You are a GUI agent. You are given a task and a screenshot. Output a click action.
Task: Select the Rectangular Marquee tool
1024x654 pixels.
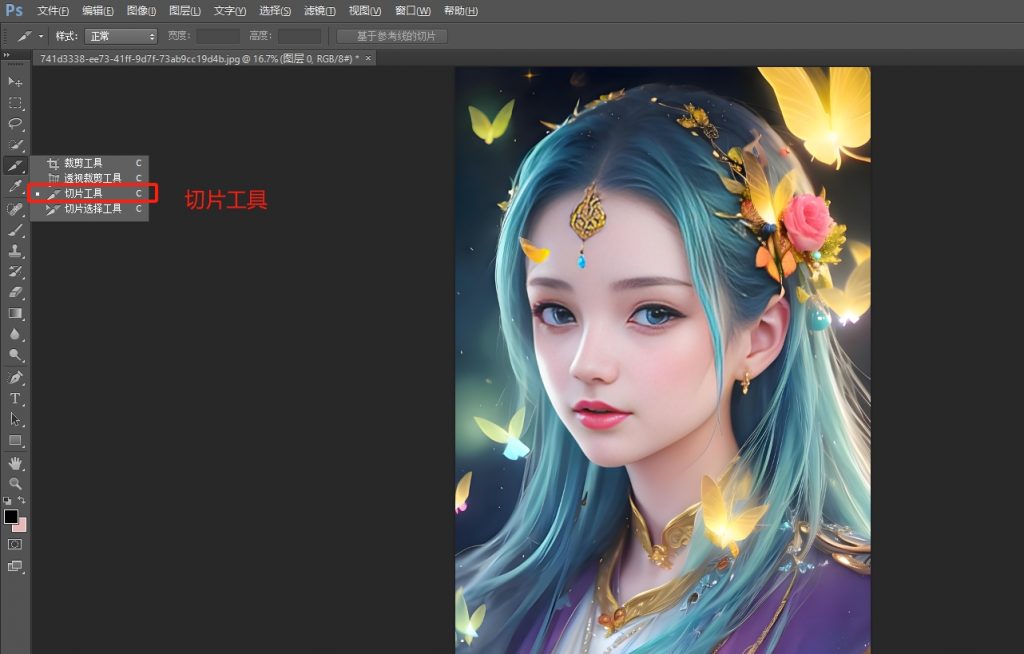pos(15,103)
